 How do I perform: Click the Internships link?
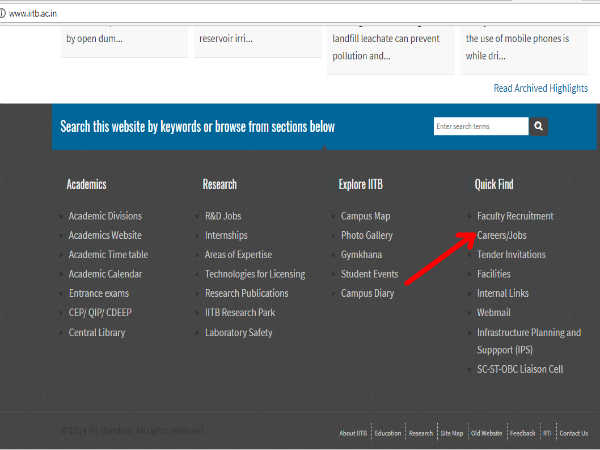click(226, 235)
